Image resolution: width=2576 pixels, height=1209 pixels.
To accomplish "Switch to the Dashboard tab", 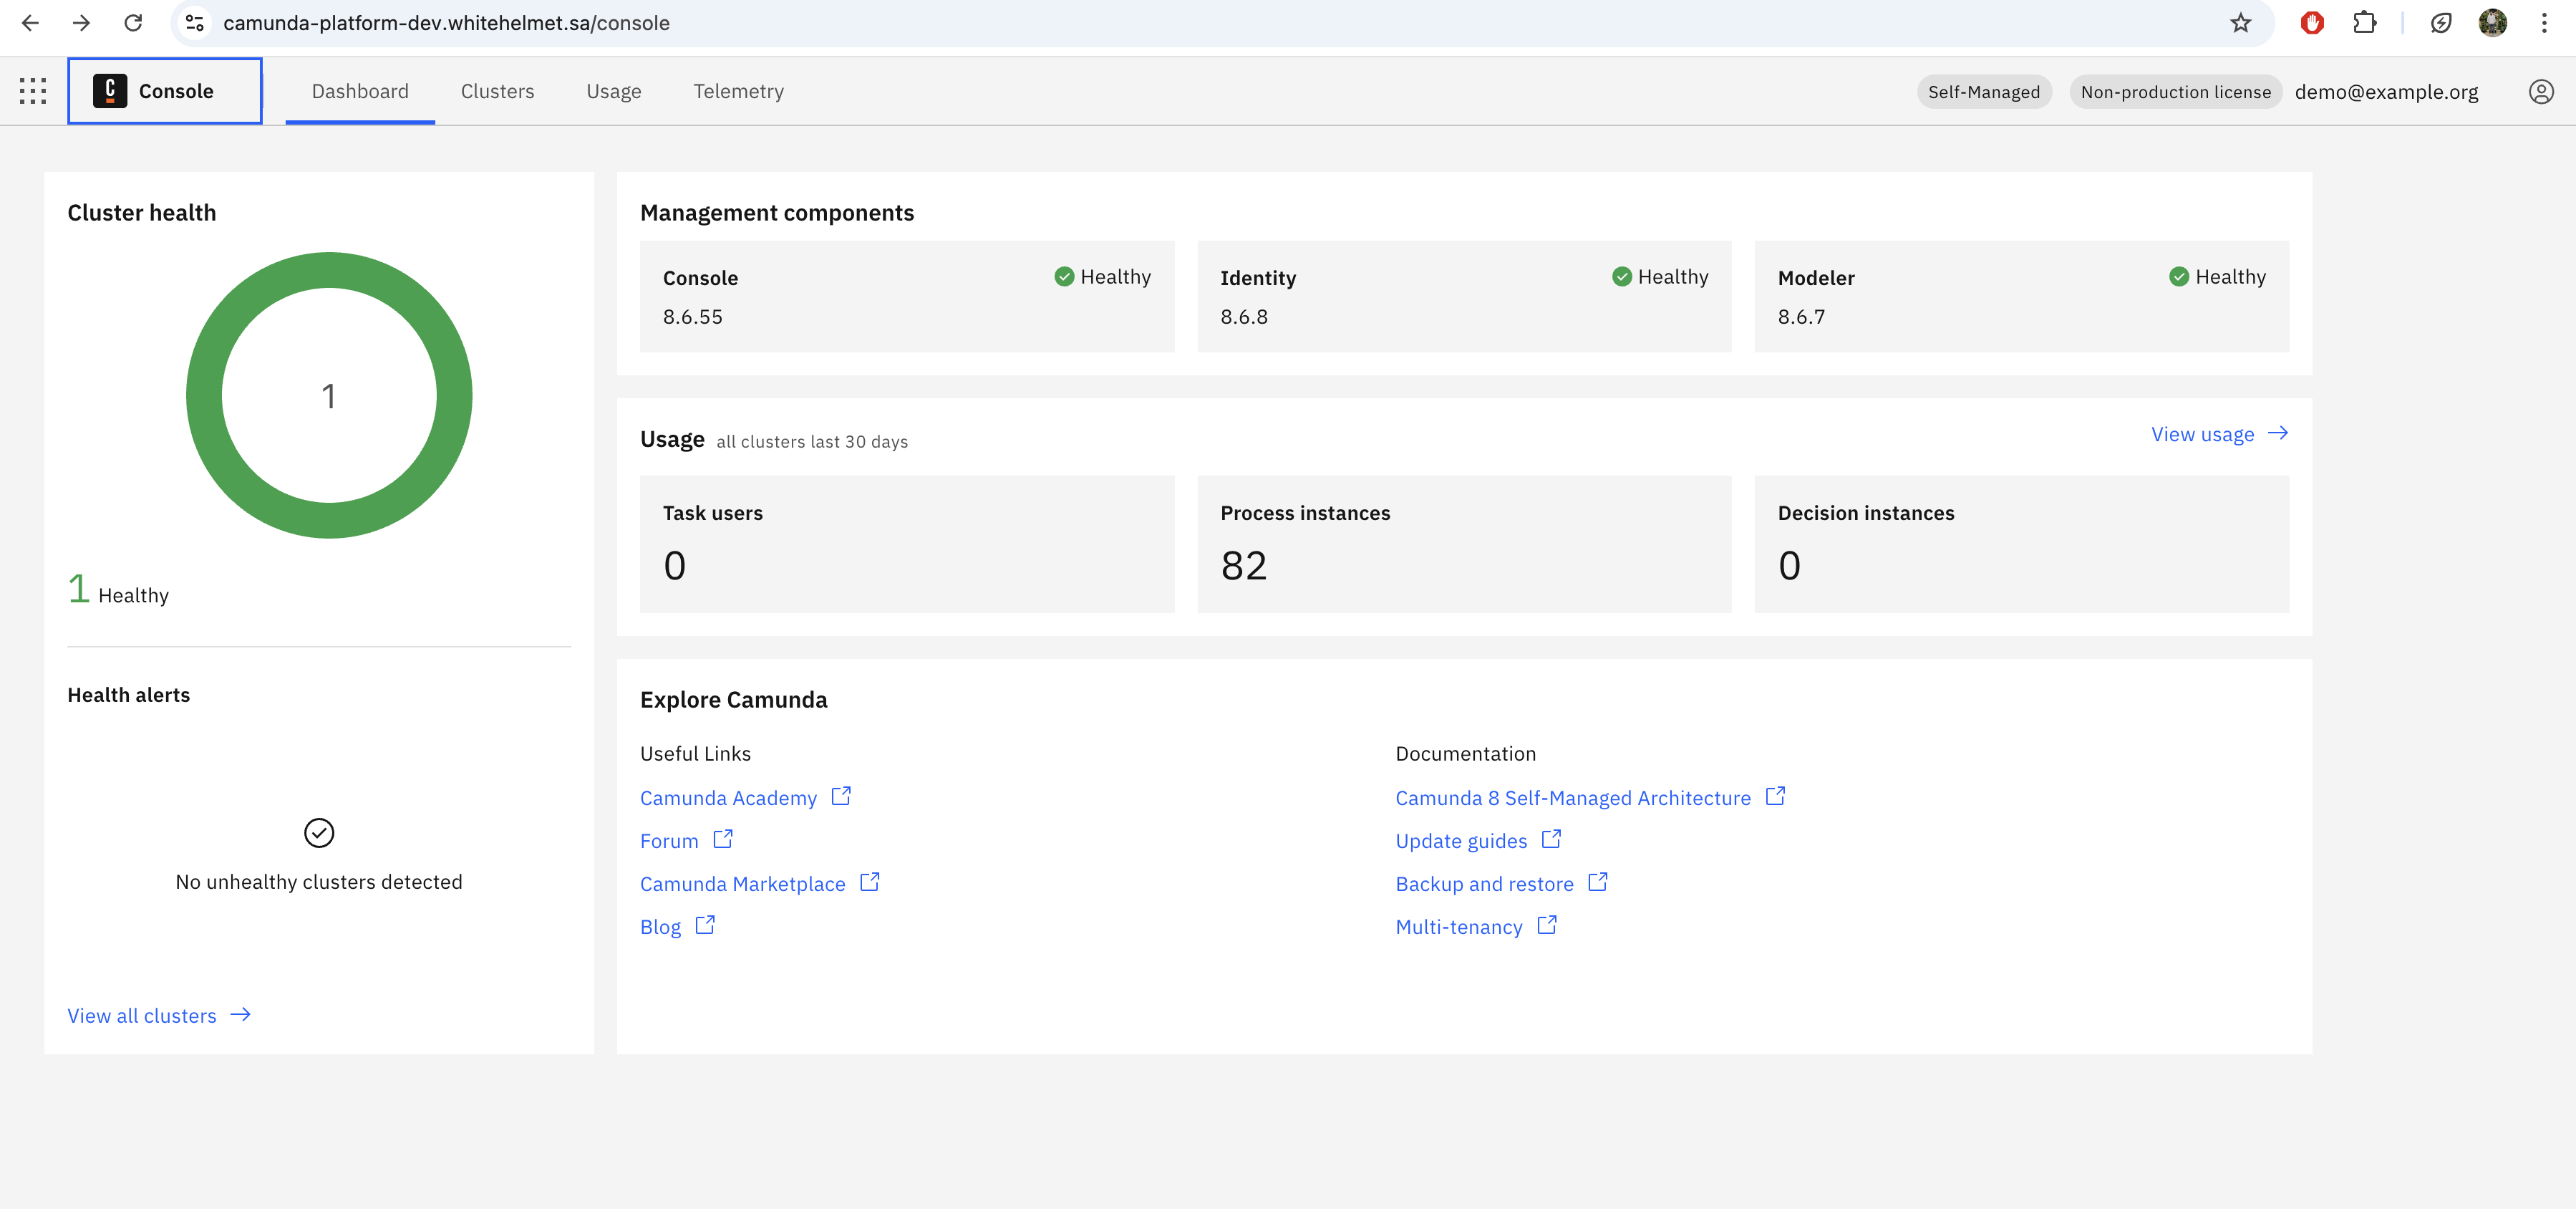I will [360, 91].
